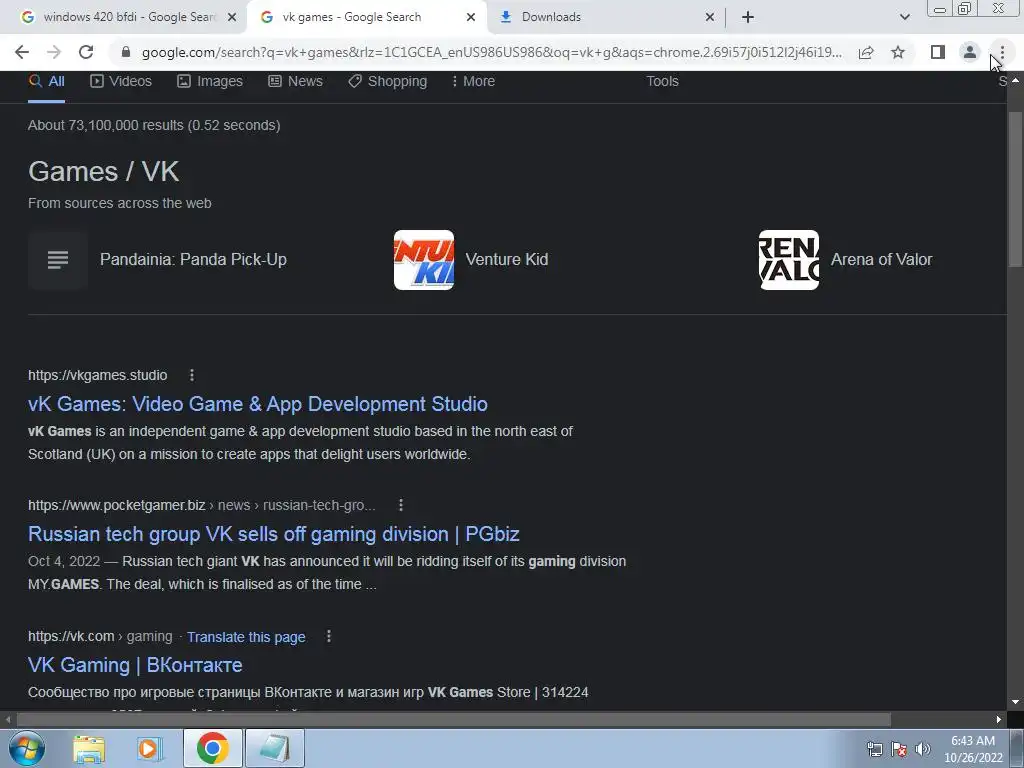
Task: Click the Arena of Valor thumbnail
Action: coord(789,260)
